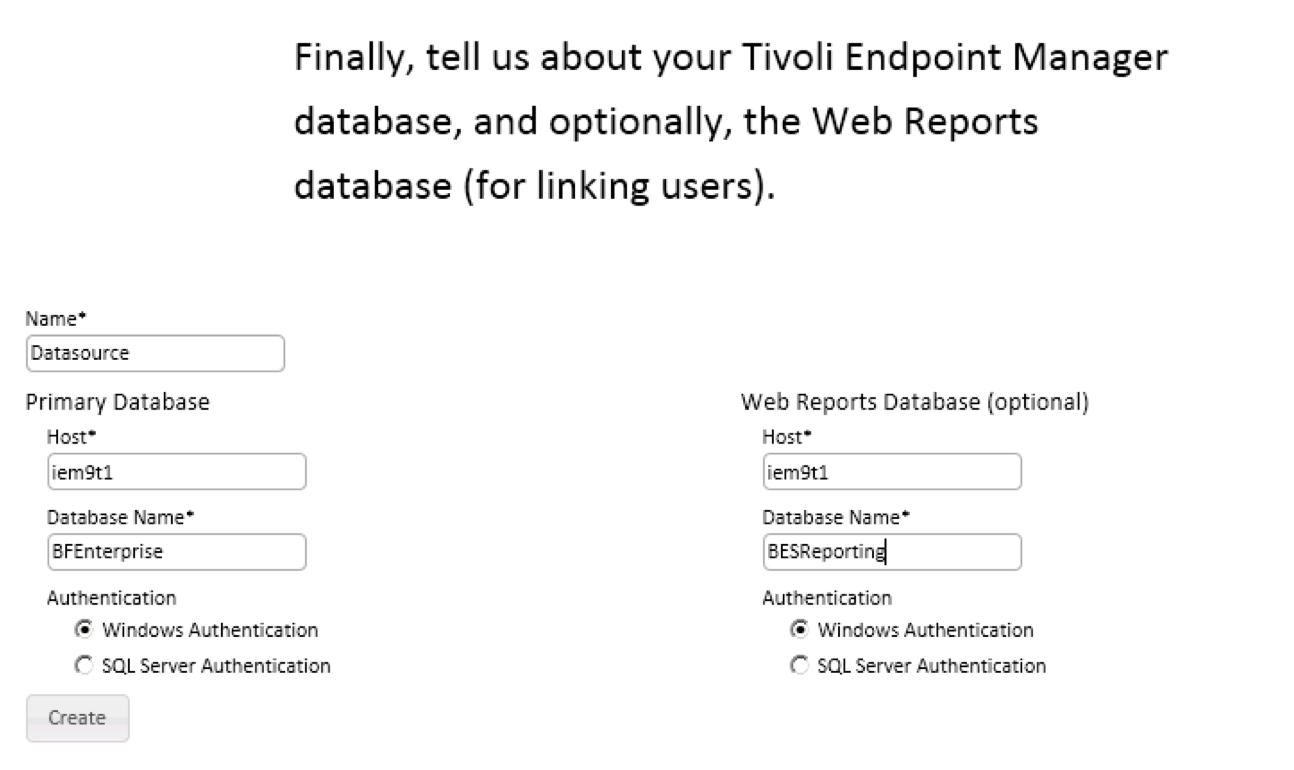Select Windows Authentication for Primary Database
Viewport: 1294px width, 770px height.
tap(85, 630)
